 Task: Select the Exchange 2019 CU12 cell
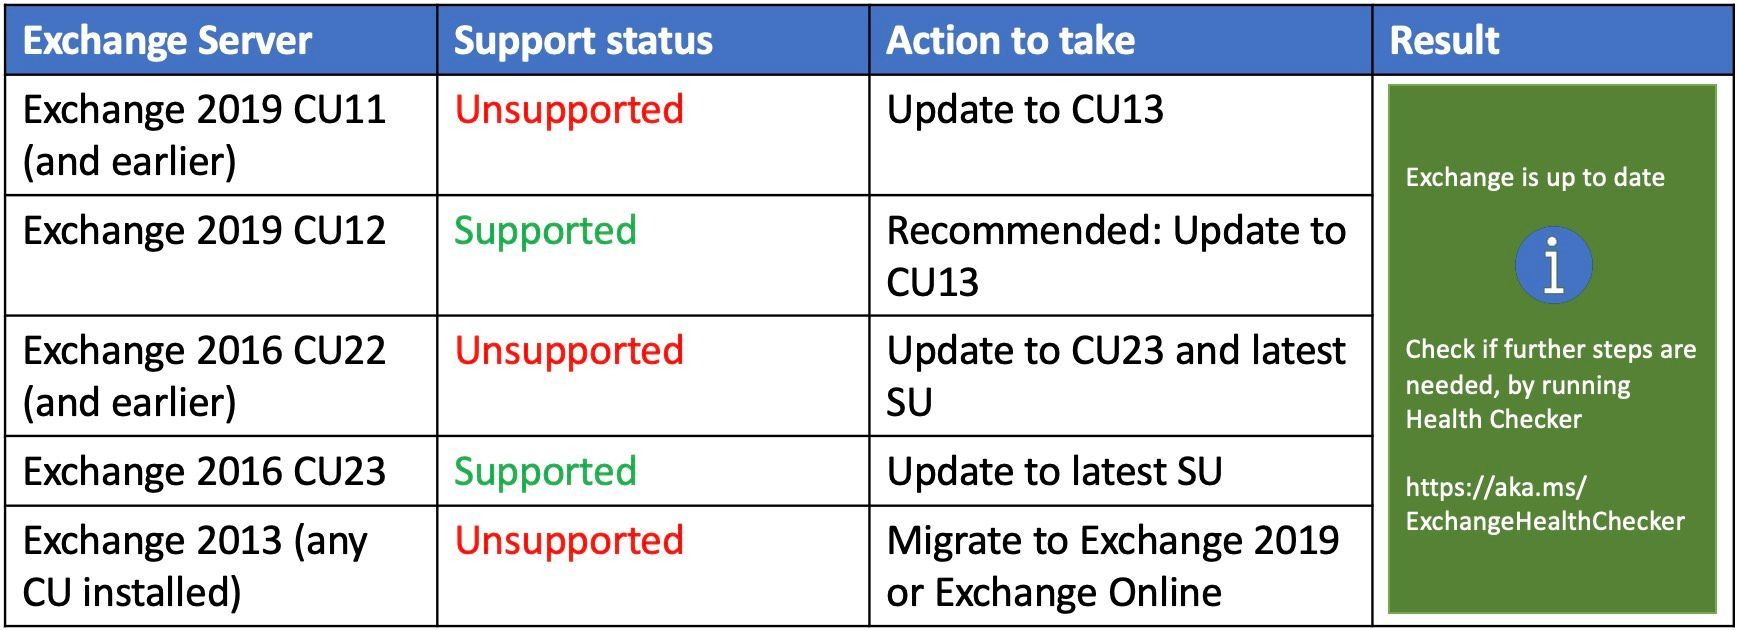click(x=204, y=231)
